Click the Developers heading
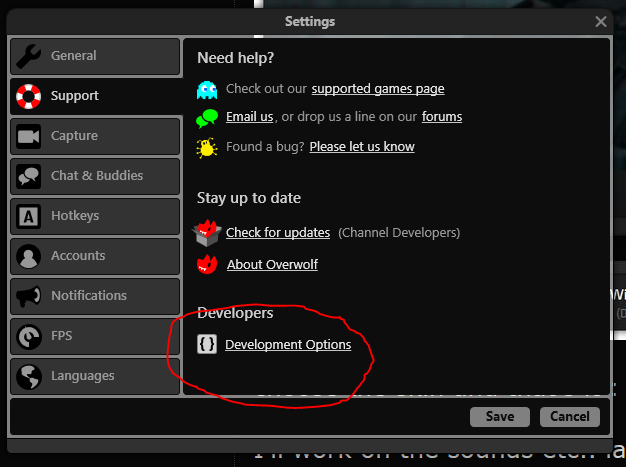This screenshot has width=626, height=467. [235, 313]
